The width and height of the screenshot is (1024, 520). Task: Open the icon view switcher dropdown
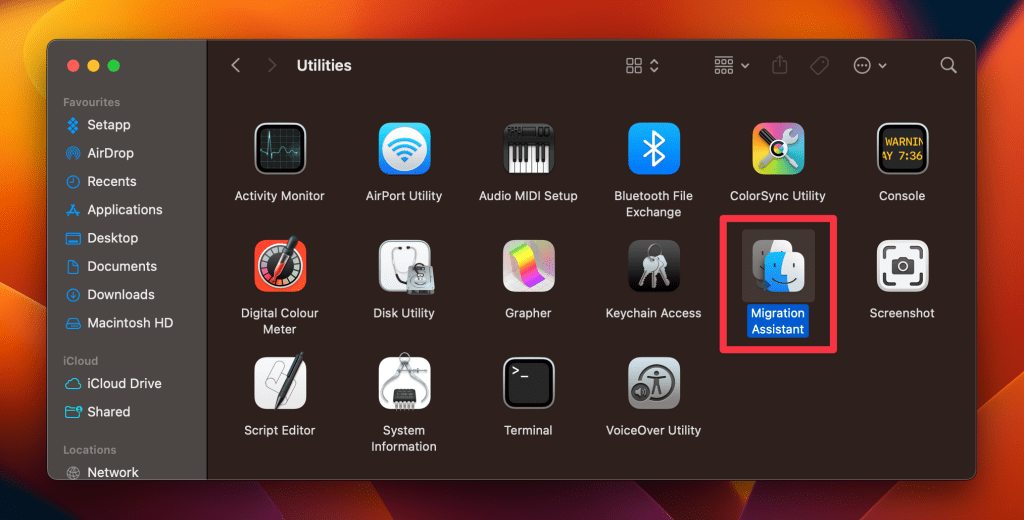(642, 65)
